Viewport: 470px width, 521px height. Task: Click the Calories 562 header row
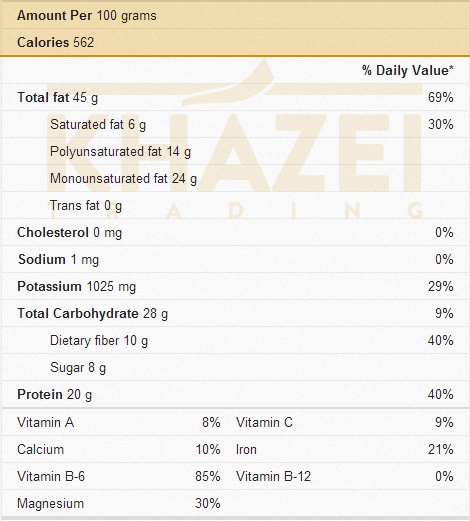click(x=235, y=42)
